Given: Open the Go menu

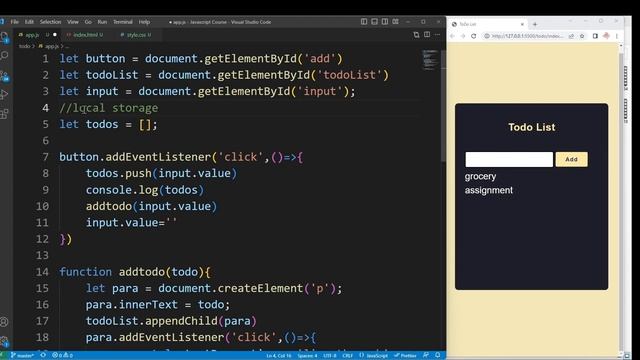Looking at the screenshot, I should 88,22.
